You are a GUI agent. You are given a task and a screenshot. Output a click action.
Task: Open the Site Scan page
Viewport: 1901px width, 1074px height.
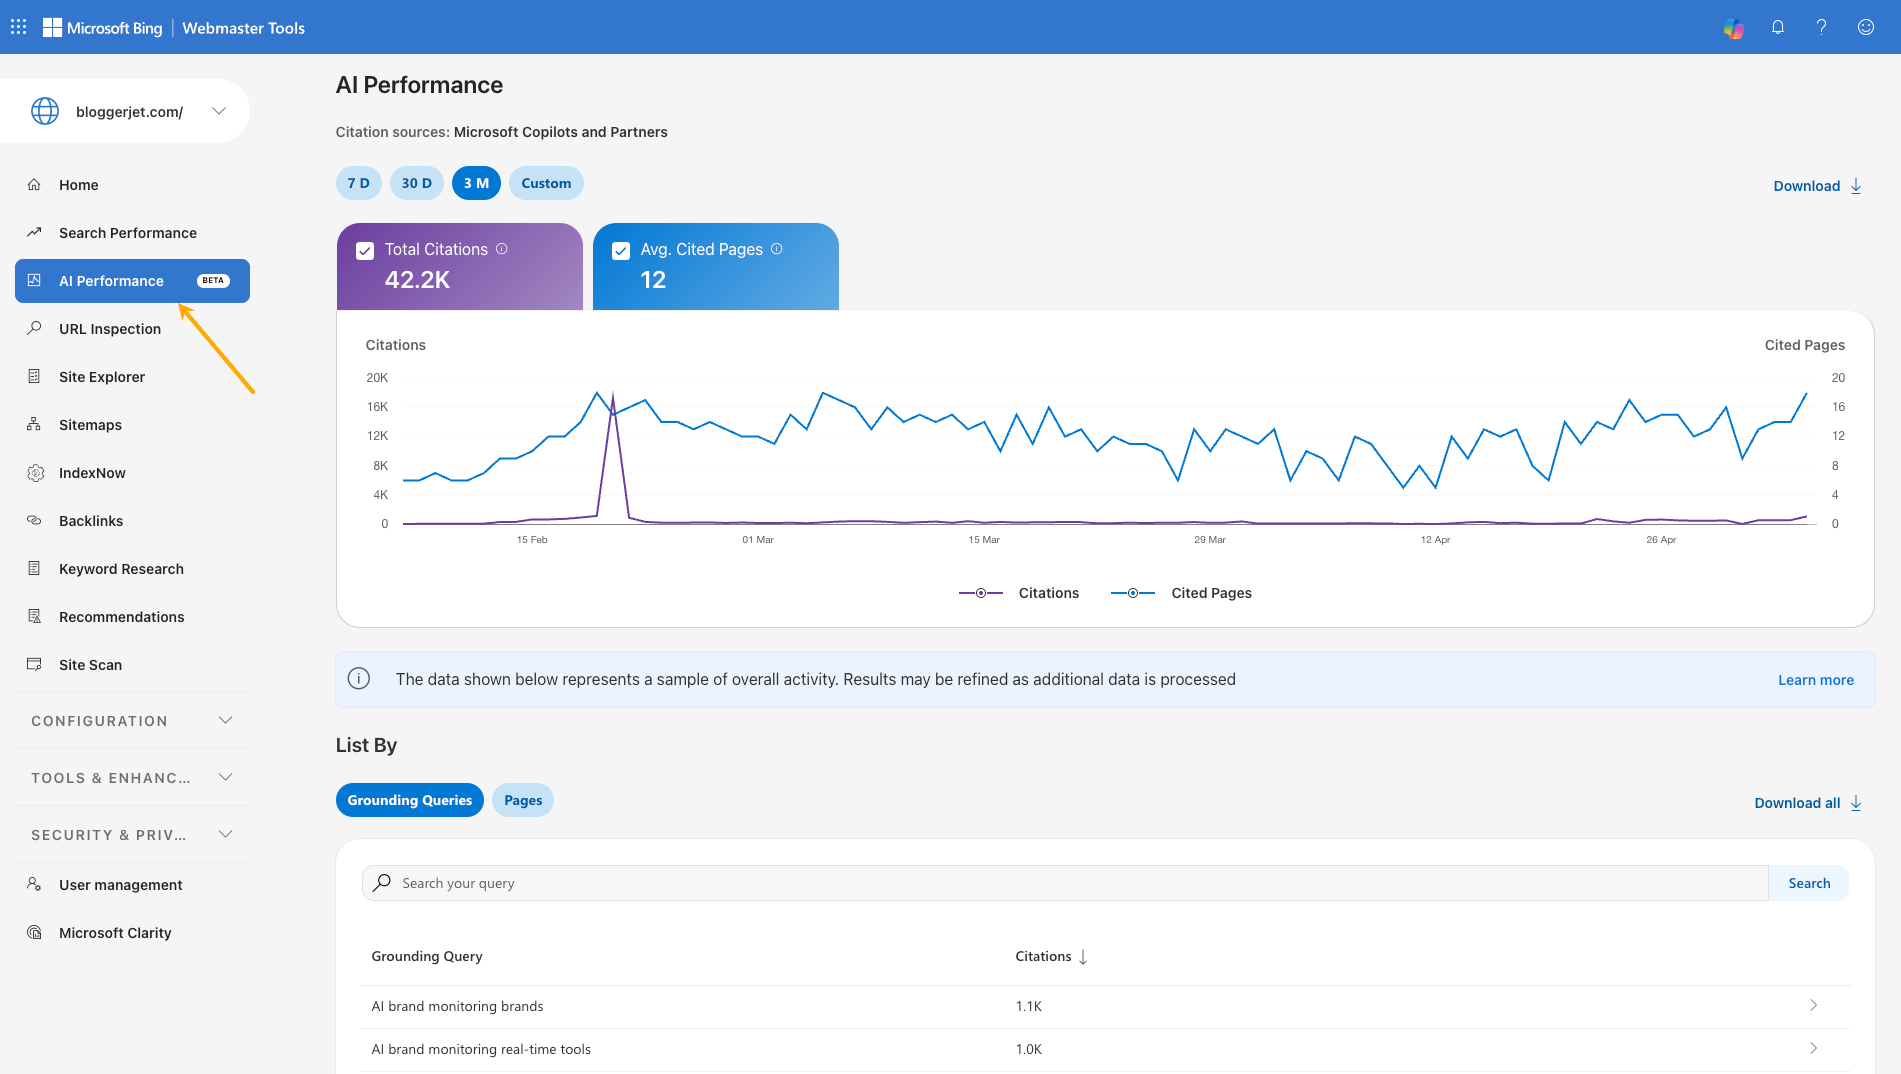click(x=132, y=665)
